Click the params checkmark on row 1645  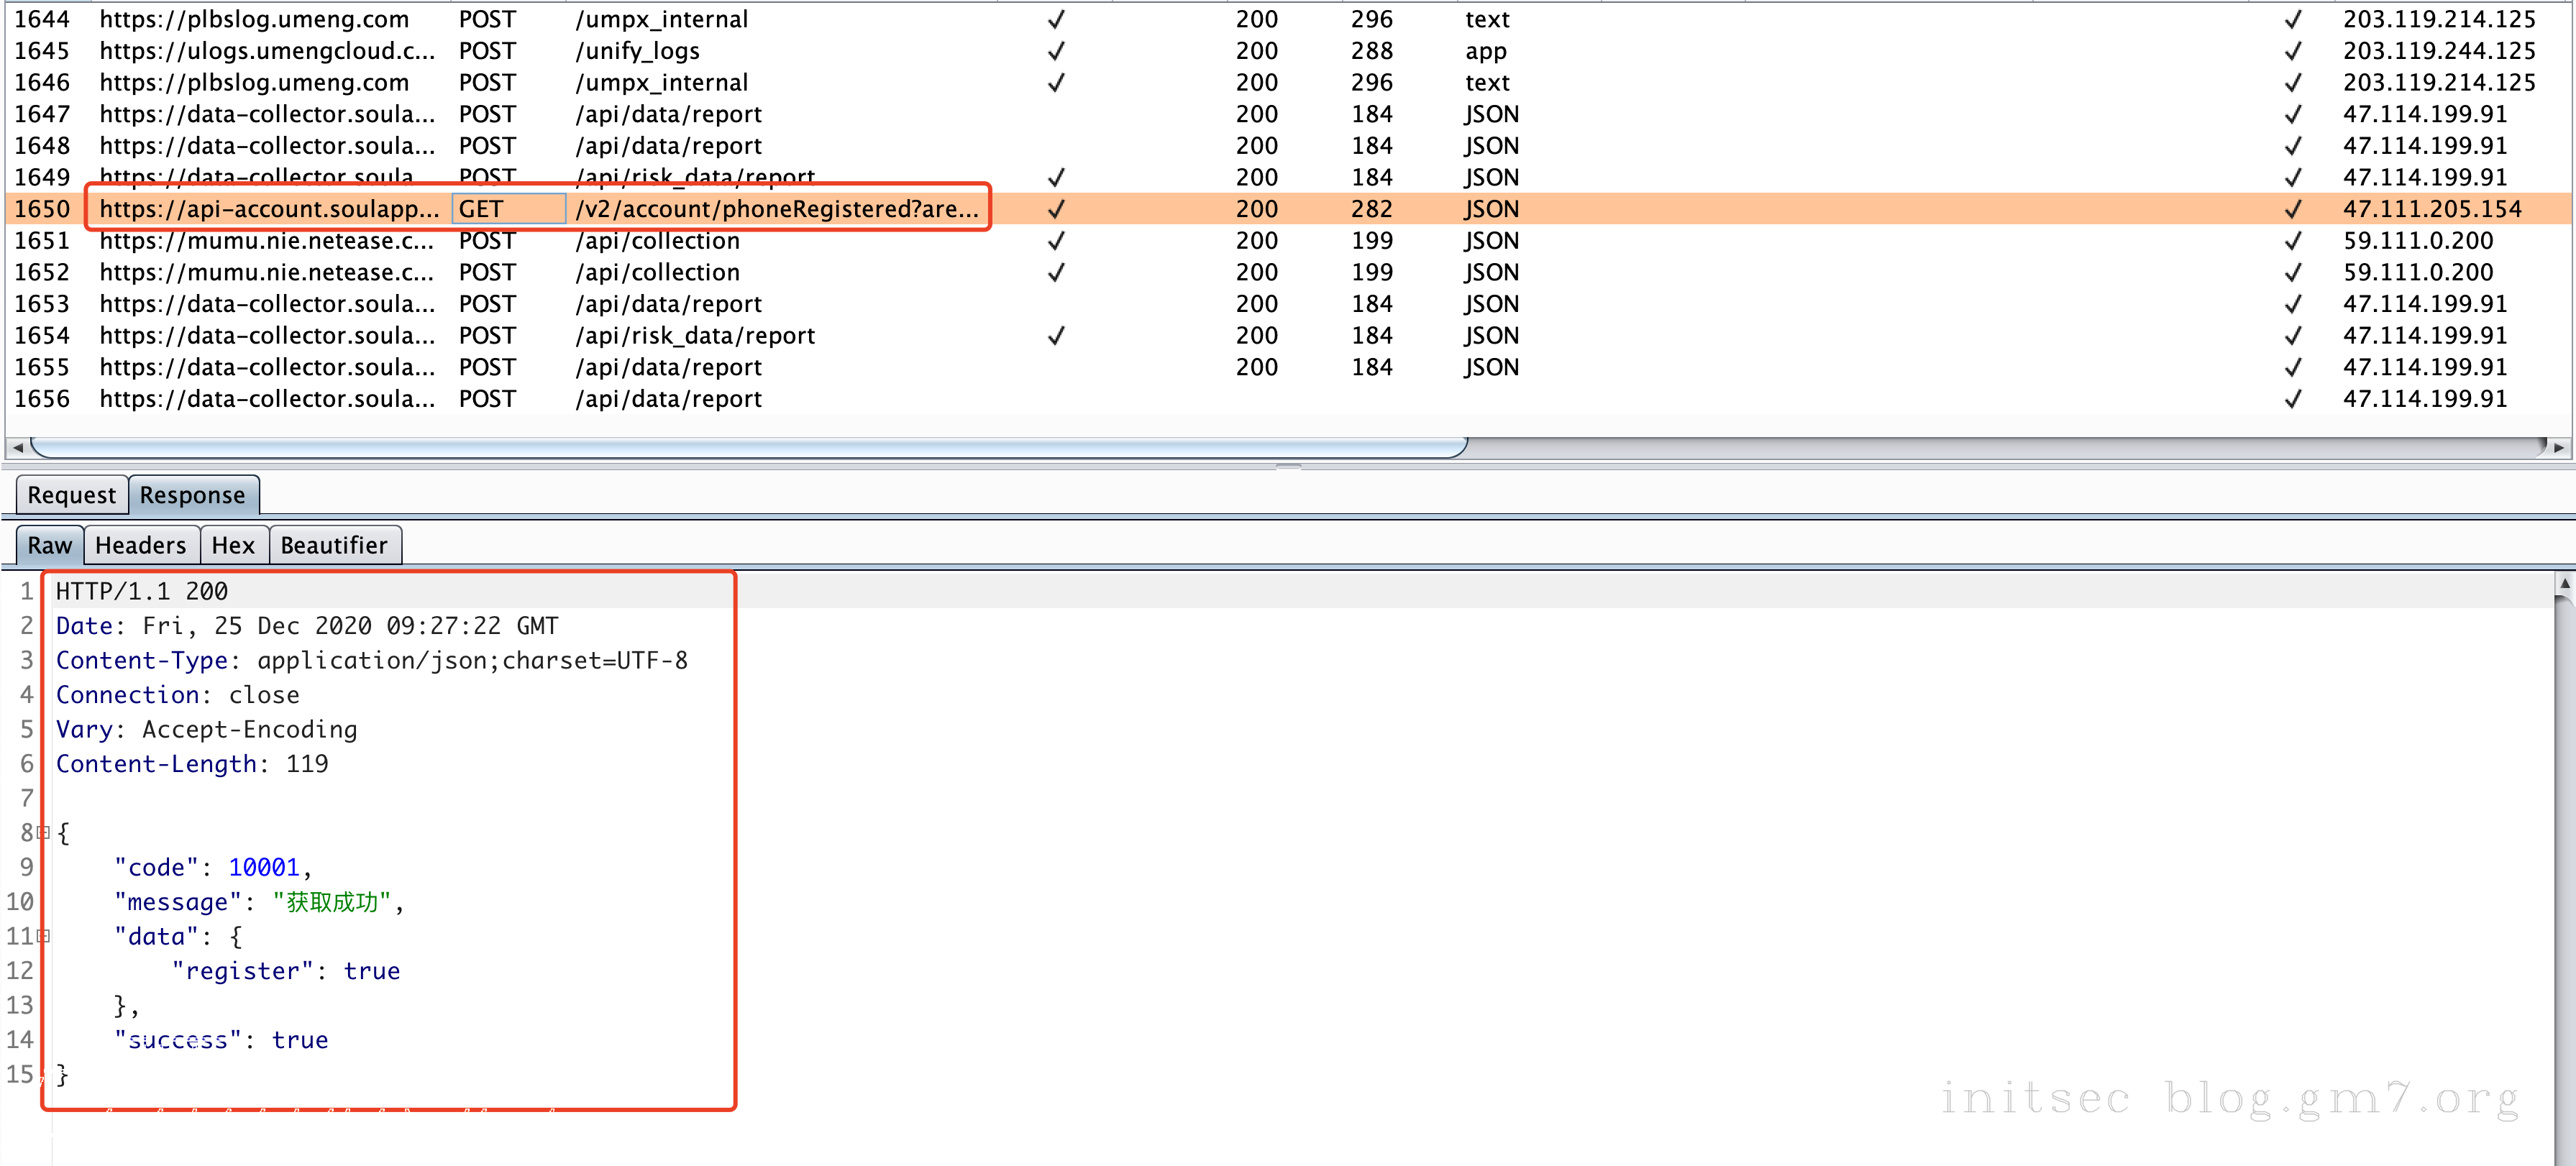[1056, 51]
